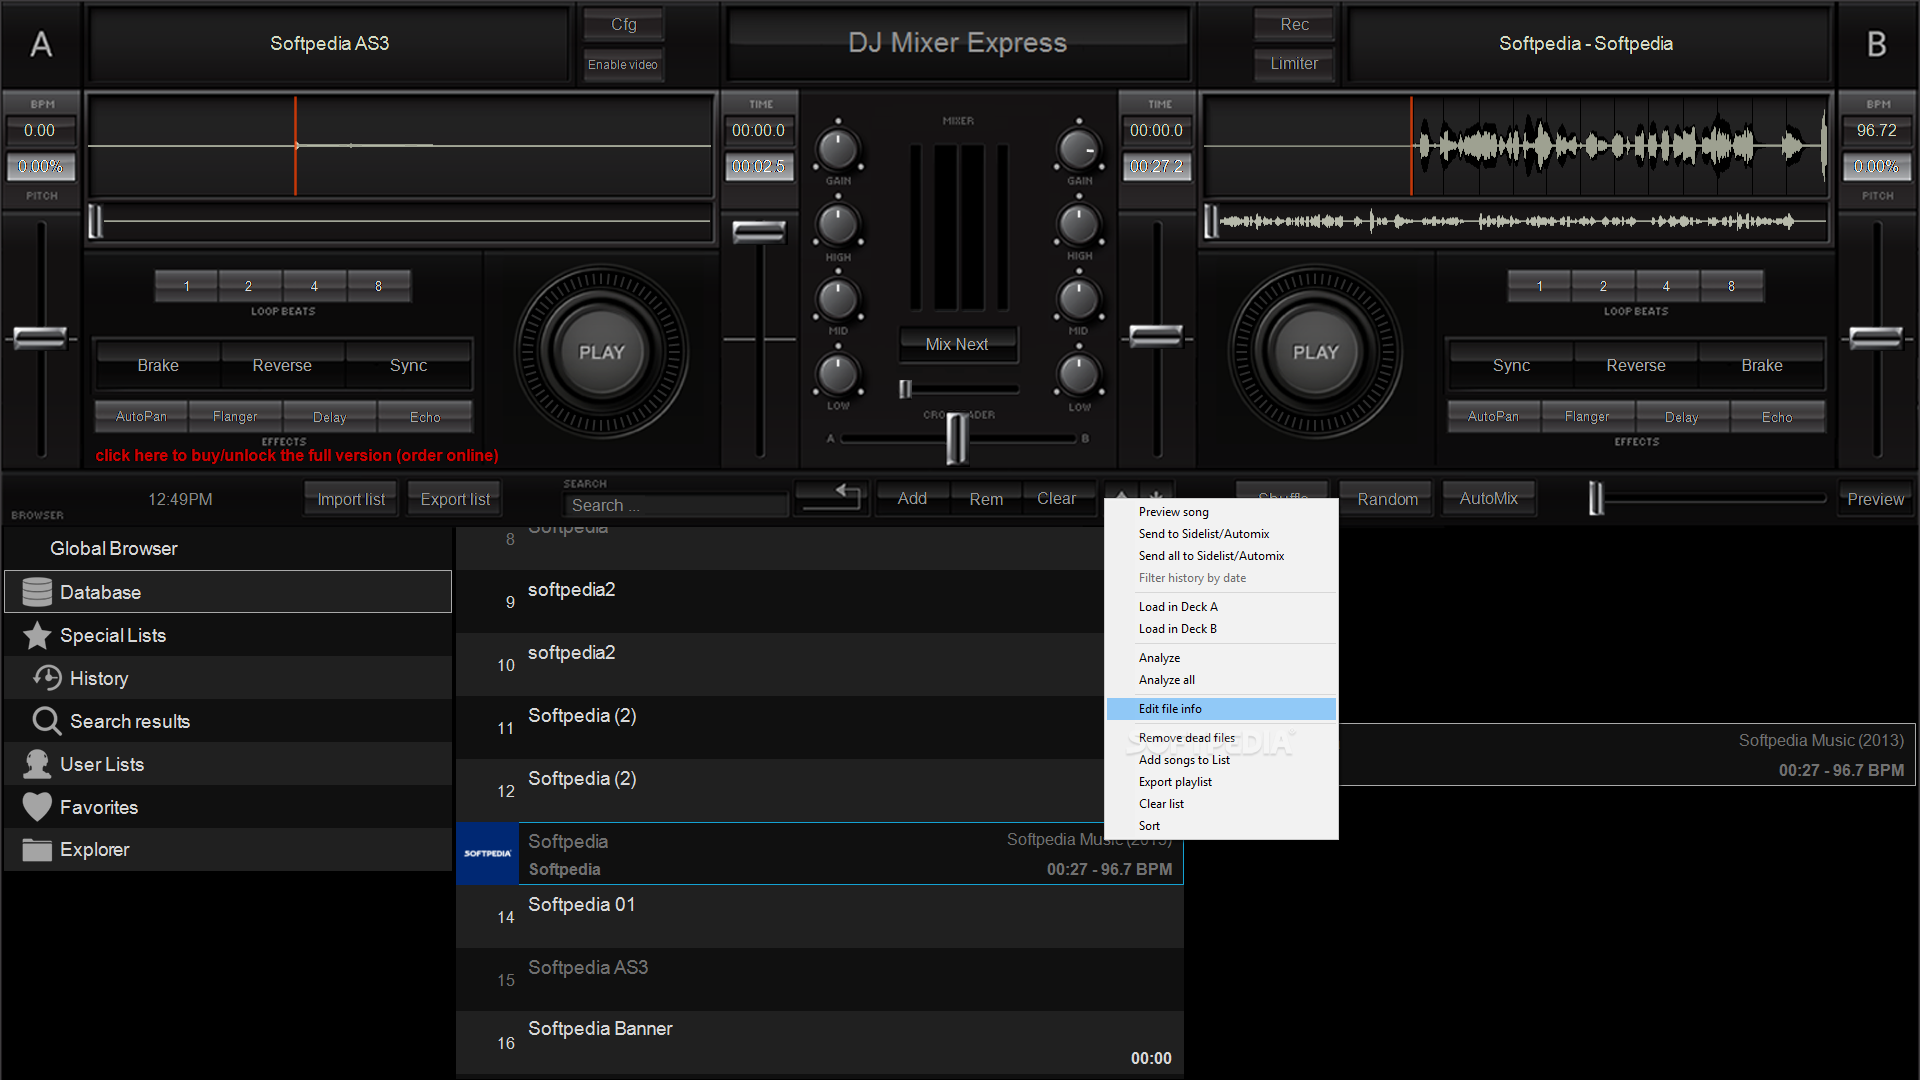Click Softpedia album thumbnail in playlist

pos(487,854)
